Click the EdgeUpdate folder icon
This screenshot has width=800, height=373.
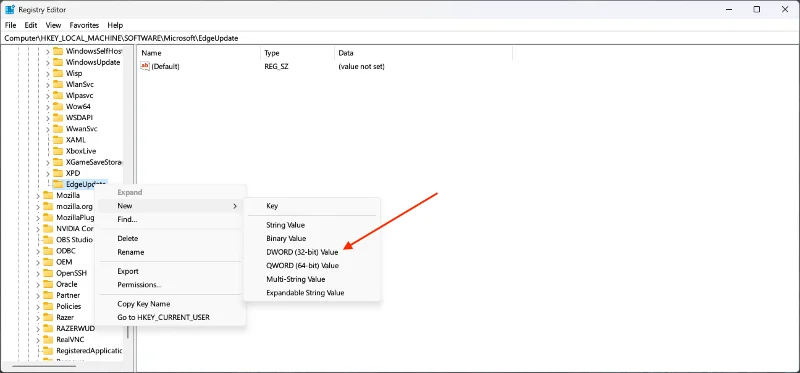[58, 184]
